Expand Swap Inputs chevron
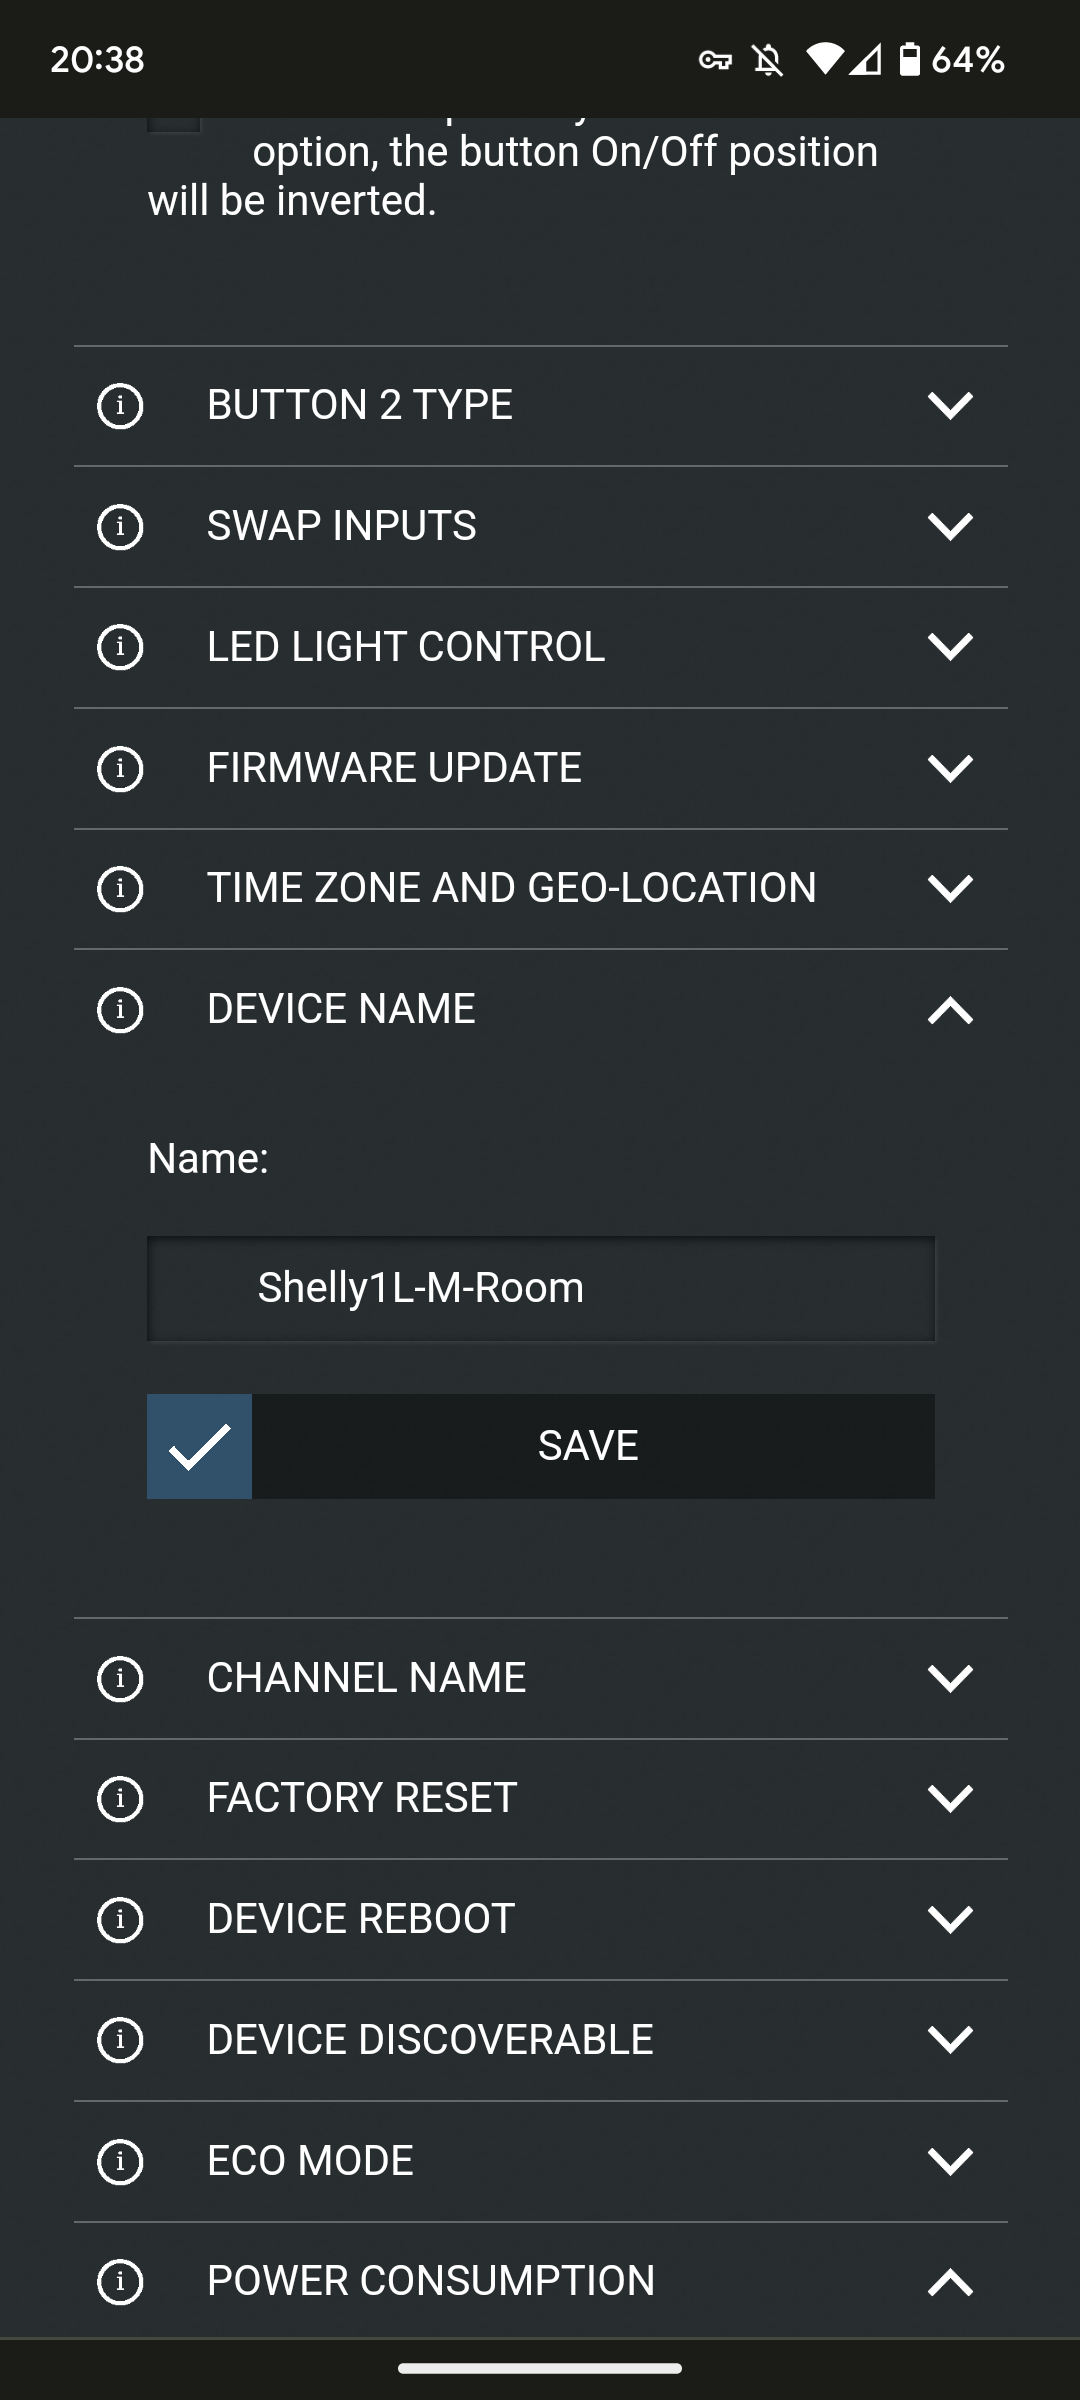The image size is (1080, 2400). (x=949, y=527)
